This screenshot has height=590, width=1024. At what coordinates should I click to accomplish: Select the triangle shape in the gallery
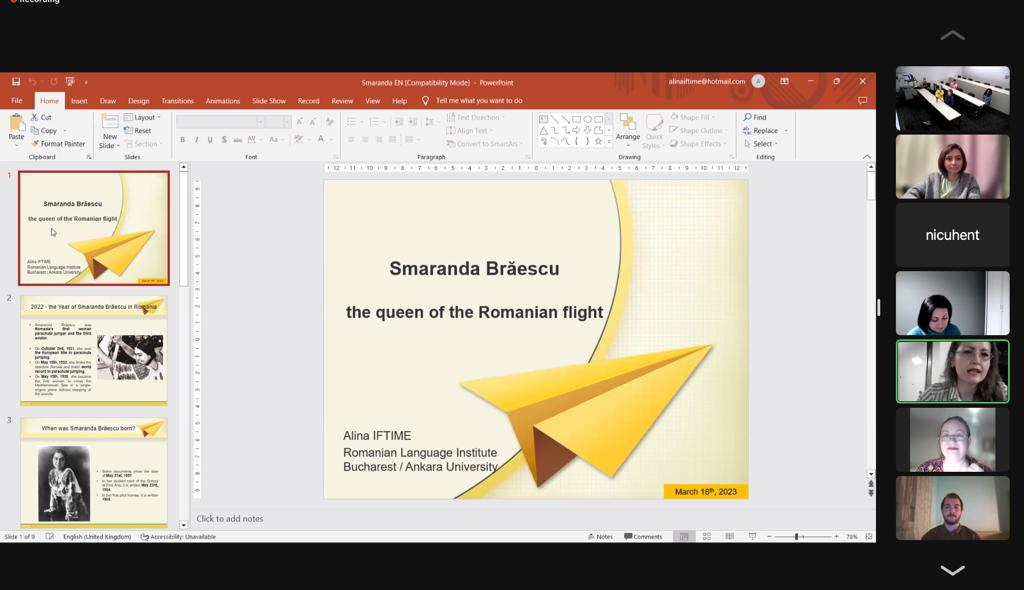click(x=543, y=131)
